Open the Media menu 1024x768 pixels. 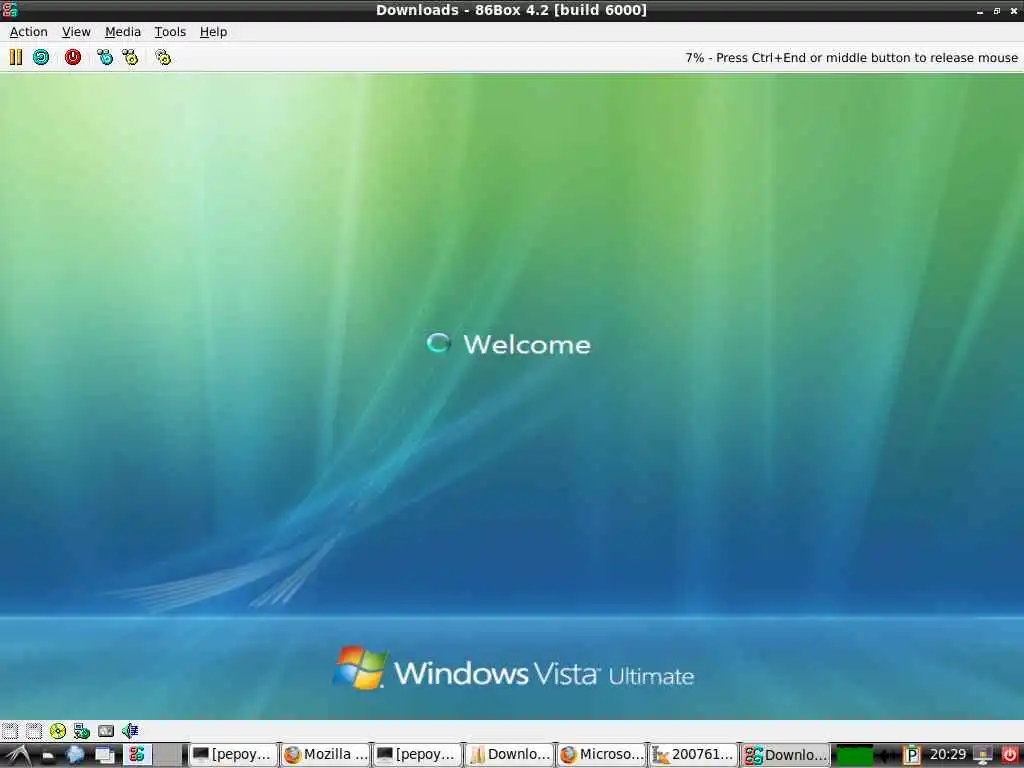pyautogui.click(x=123, y=32)
